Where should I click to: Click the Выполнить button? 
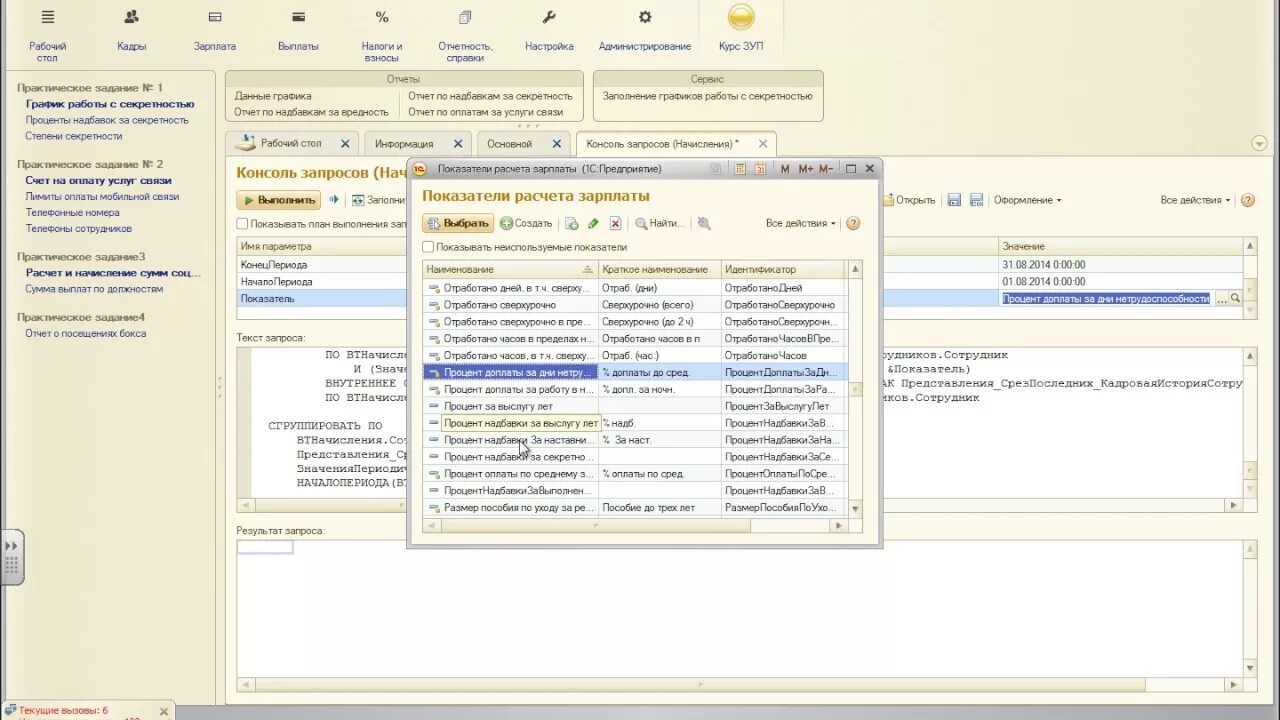coord(279,200)
